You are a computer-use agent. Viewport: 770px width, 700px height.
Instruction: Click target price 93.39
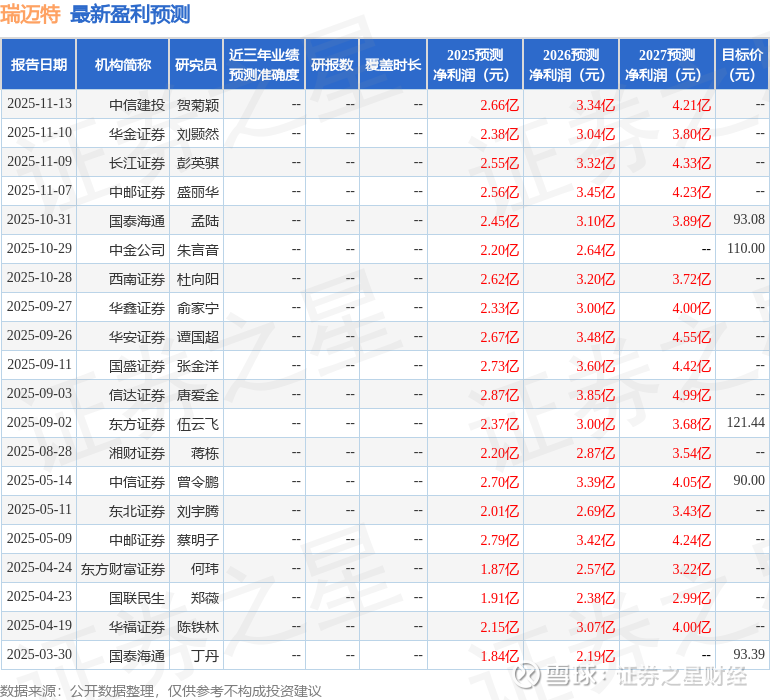(x=749, y=654)
